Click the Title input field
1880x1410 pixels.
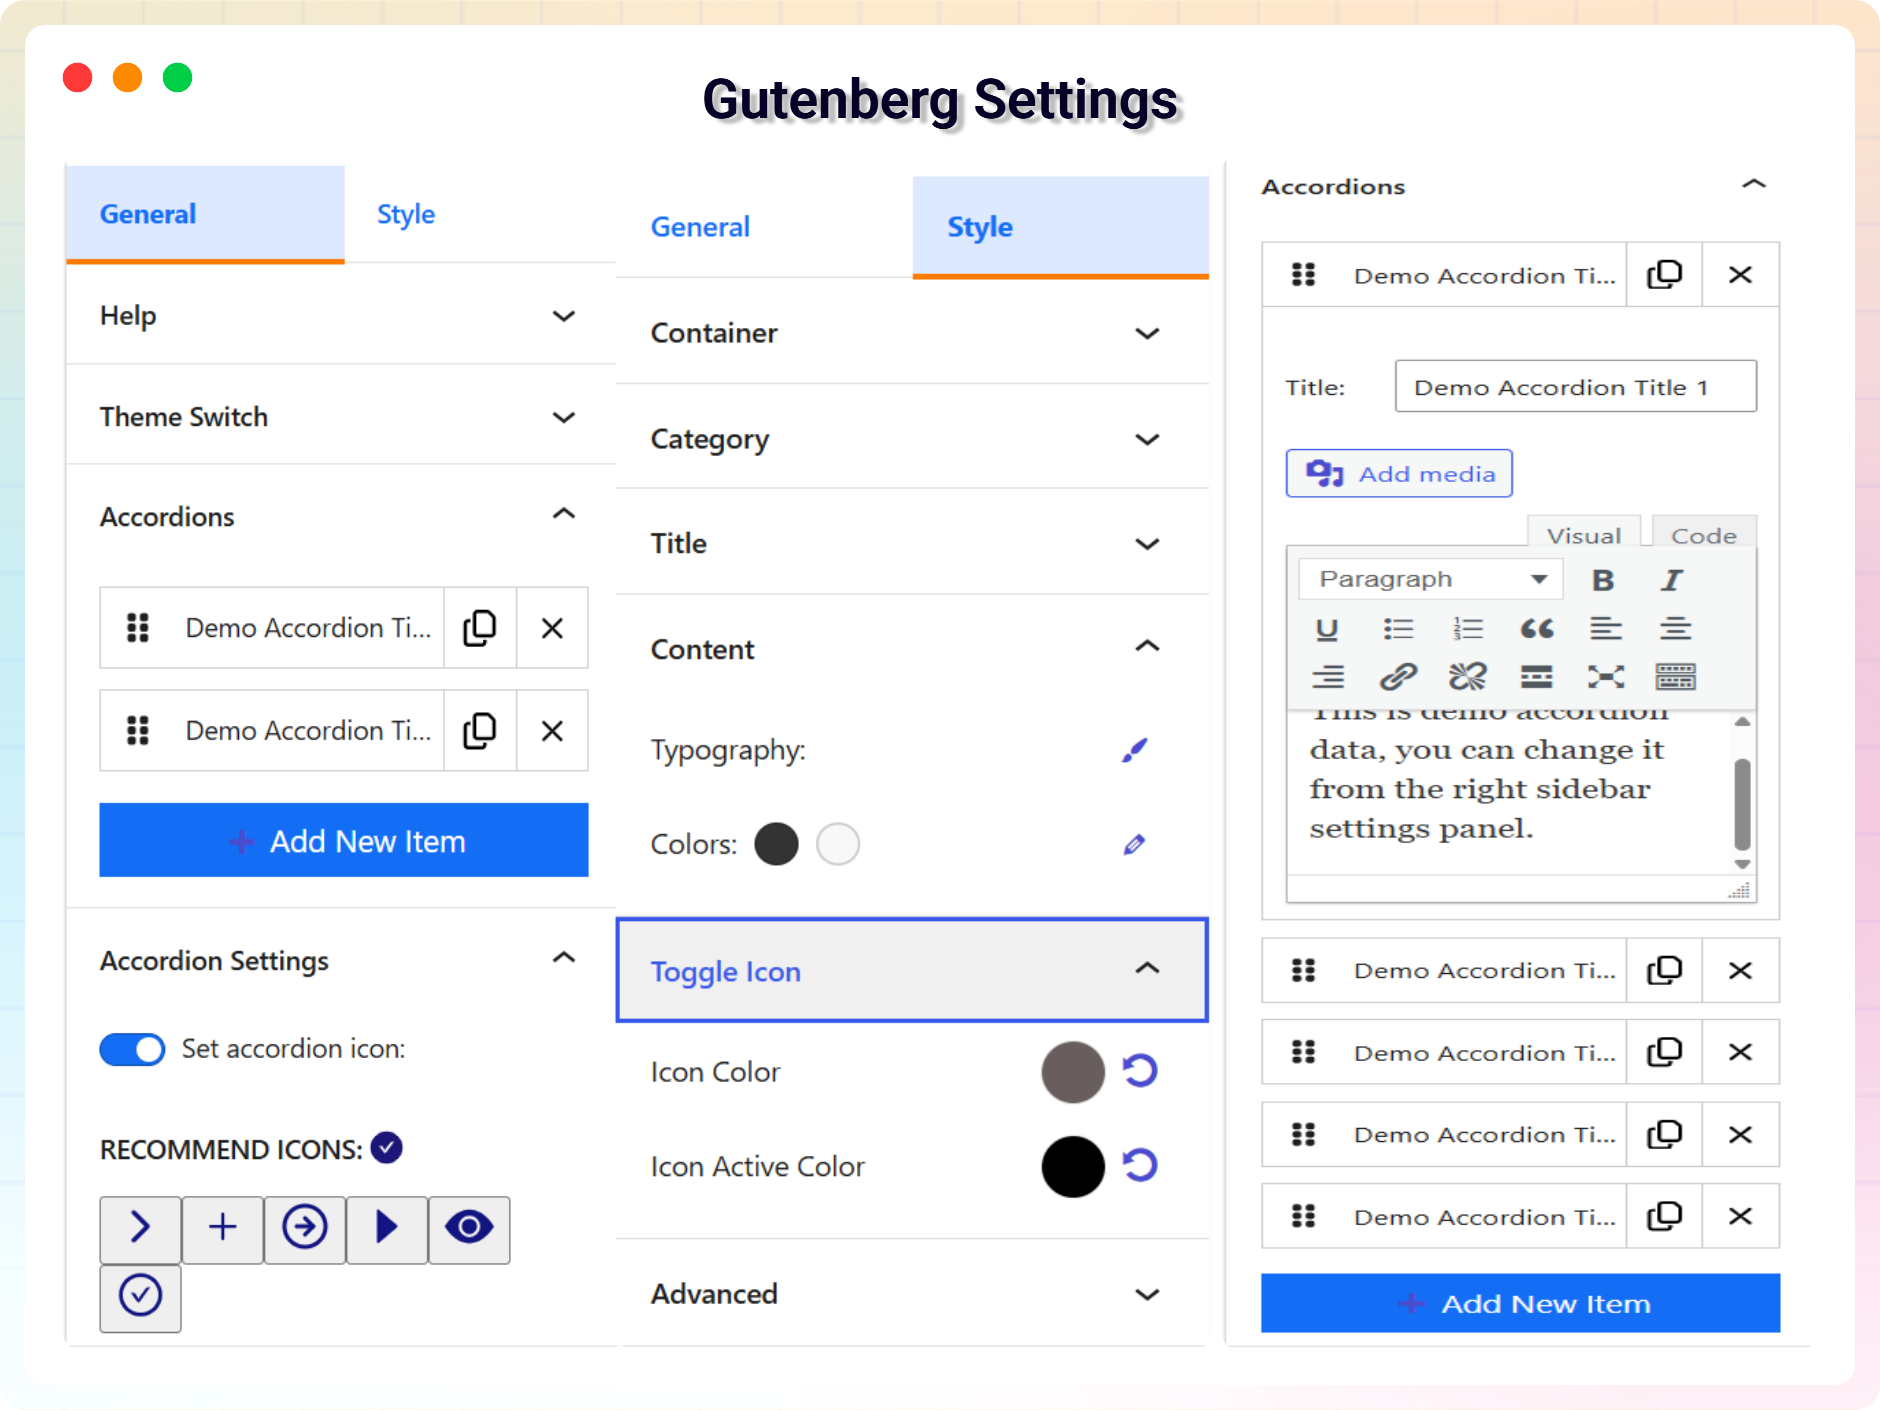pyautogui.click(x=1576, y=386)
